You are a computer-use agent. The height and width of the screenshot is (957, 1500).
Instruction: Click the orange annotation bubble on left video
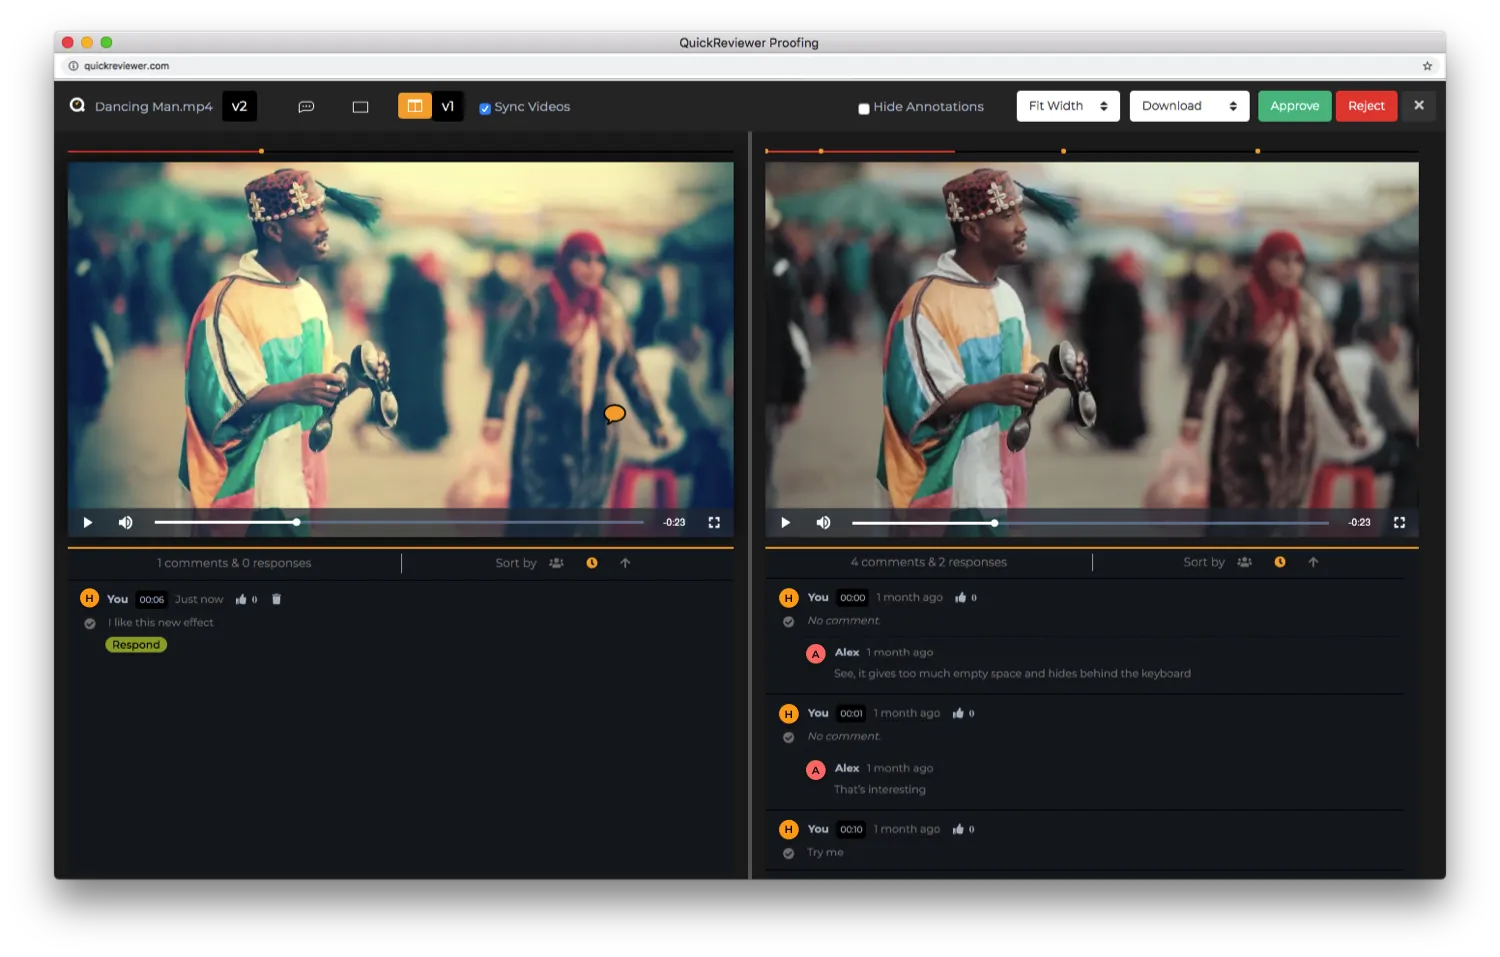[614, 413]
